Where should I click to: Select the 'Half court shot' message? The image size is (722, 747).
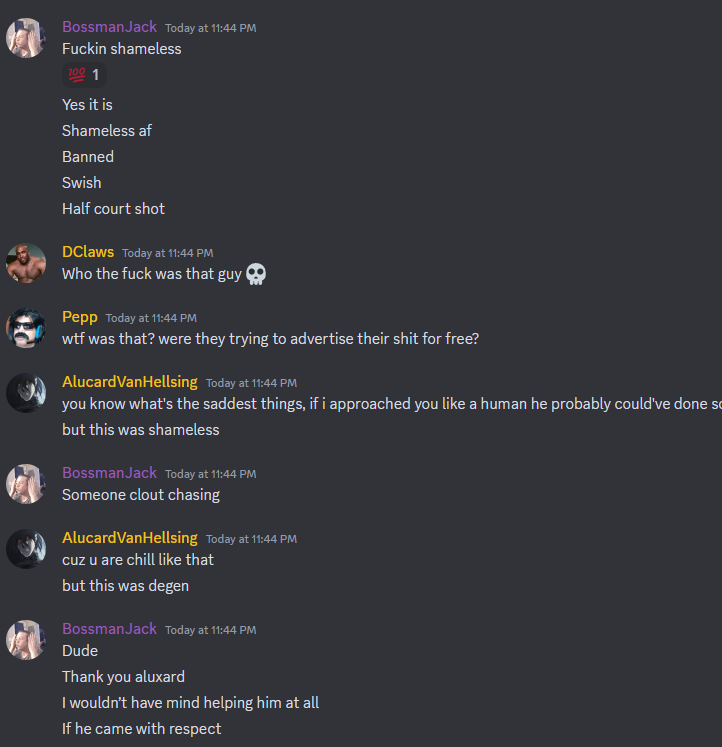[113, 209]
